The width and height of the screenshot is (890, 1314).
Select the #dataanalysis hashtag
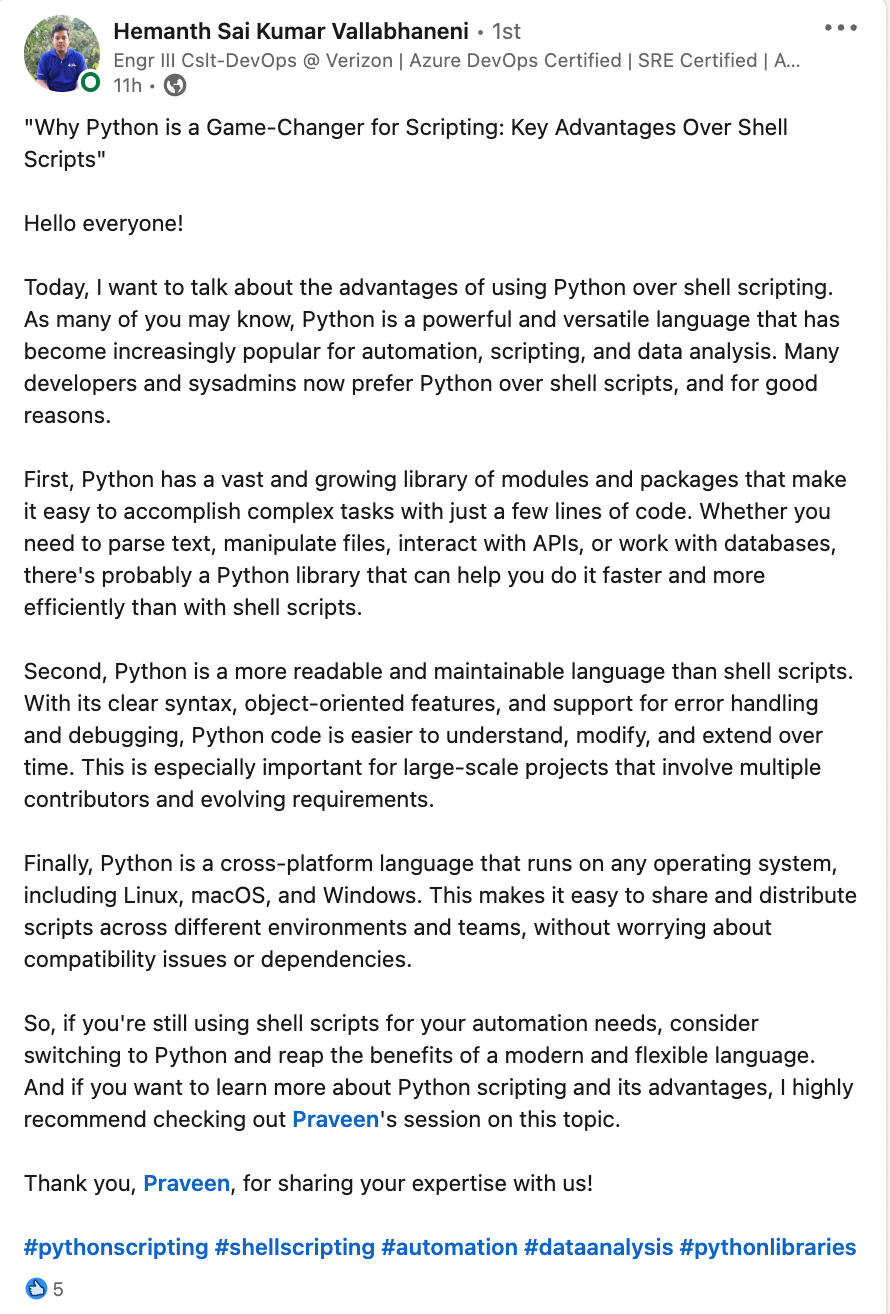click(x=598, y=1247)
